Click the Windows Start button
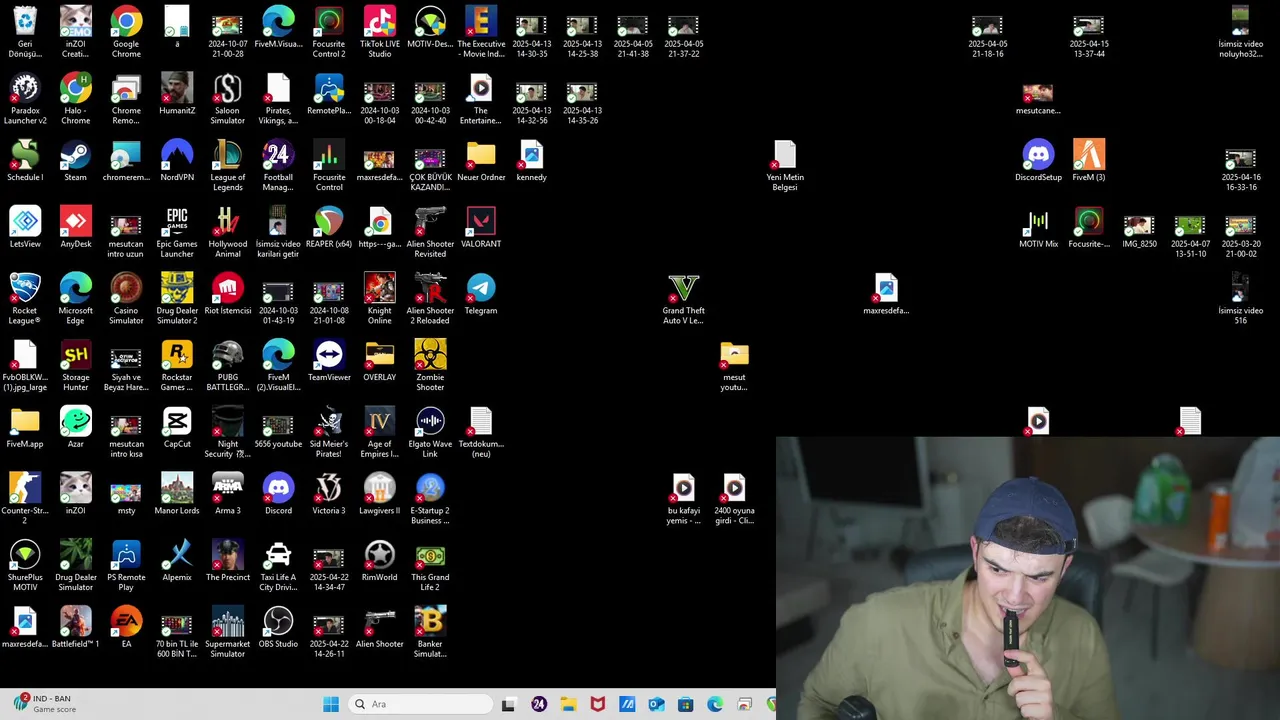 [331, 704]
